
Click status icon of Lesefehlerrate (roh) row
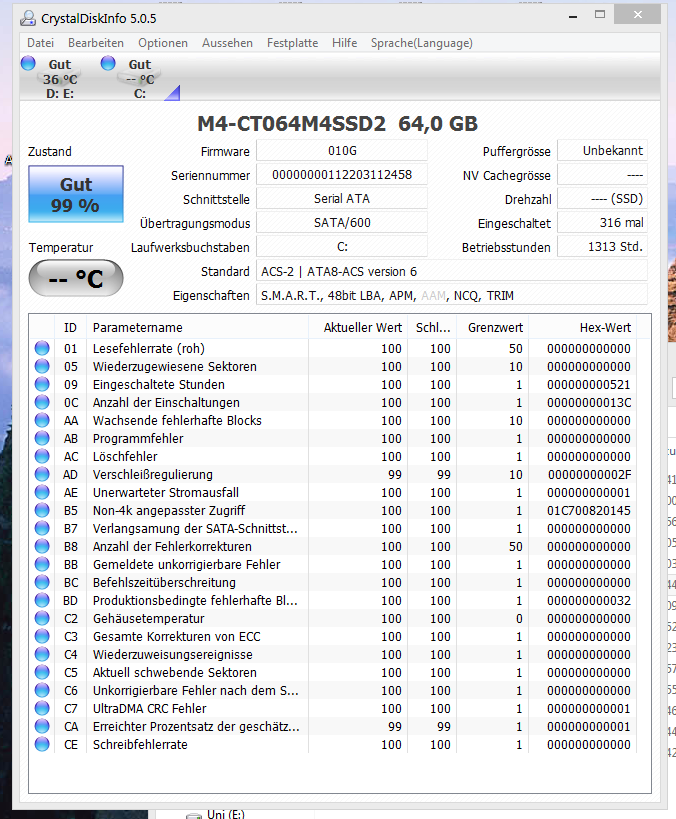point(42,348)
